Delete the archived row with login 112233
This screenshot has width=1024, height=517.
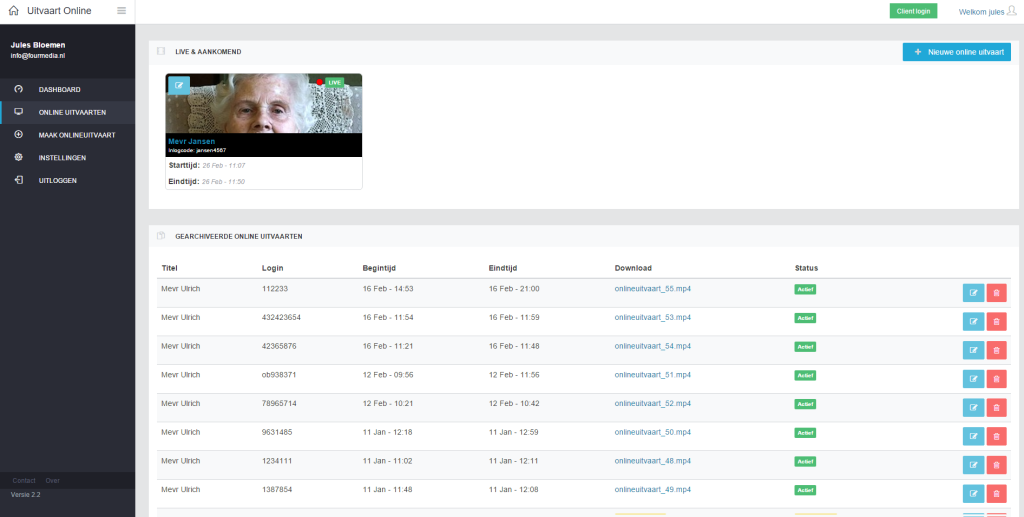point(997,293)
